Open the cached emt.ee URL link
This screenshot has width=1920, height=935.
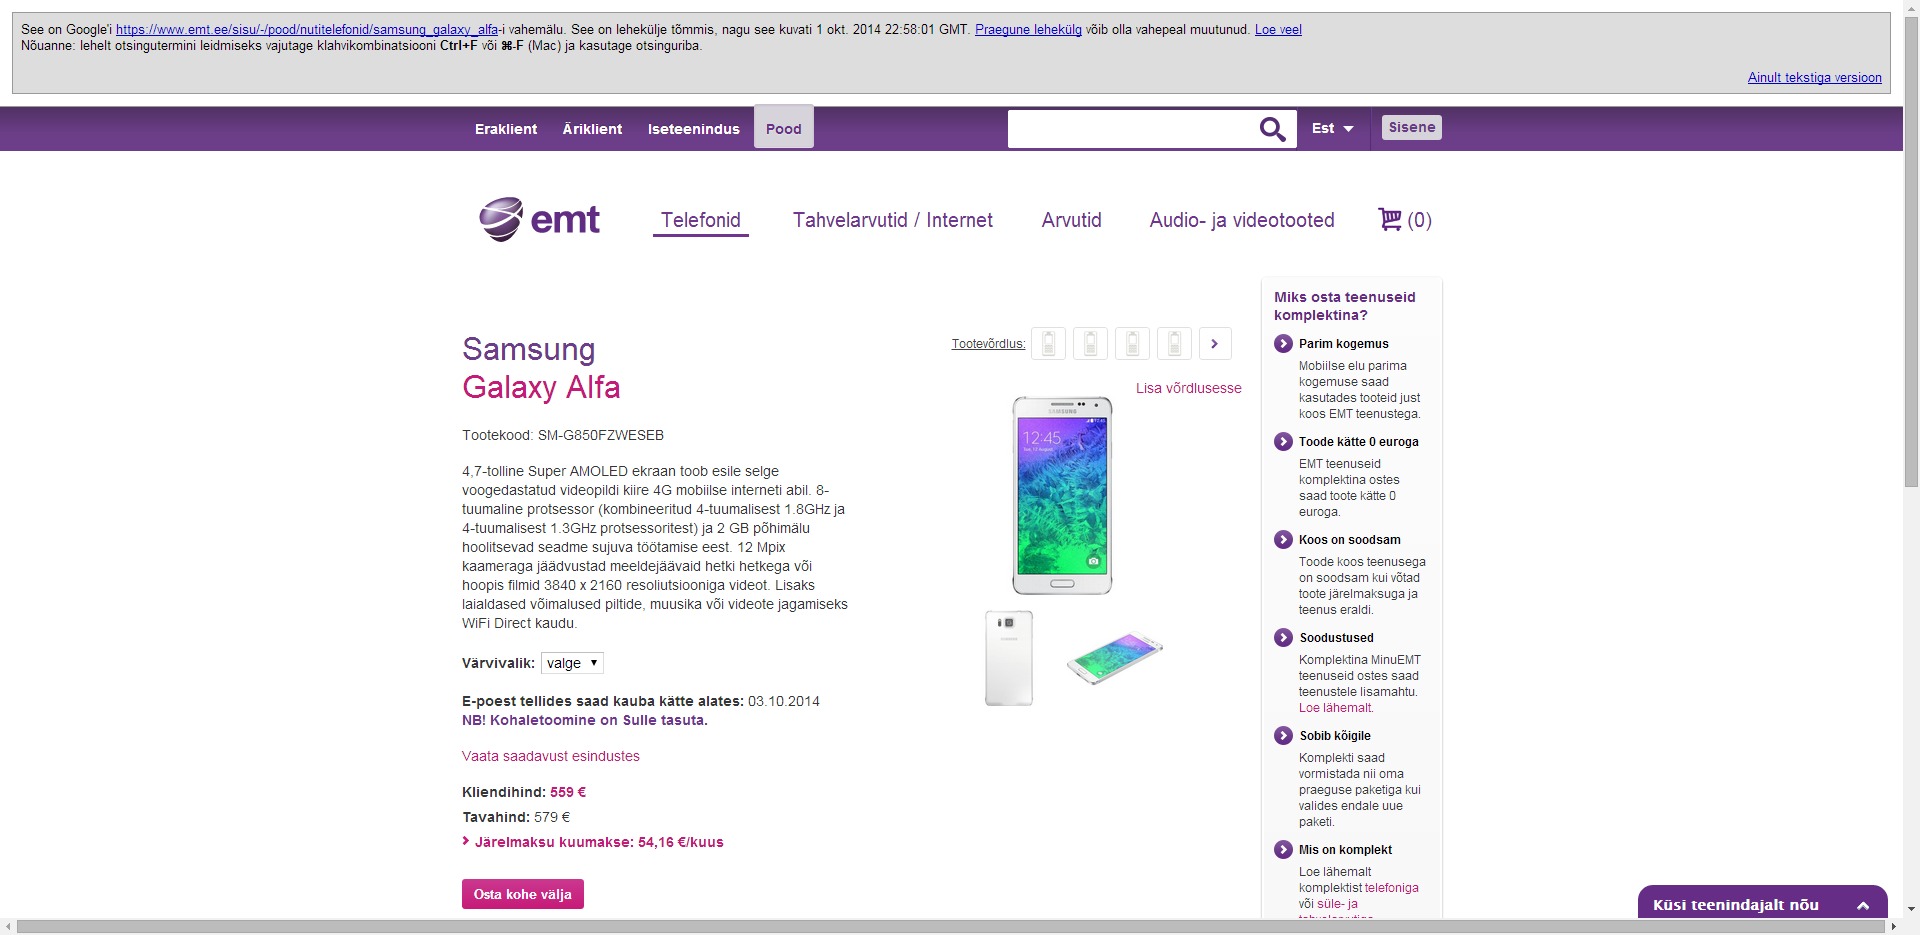307,30
